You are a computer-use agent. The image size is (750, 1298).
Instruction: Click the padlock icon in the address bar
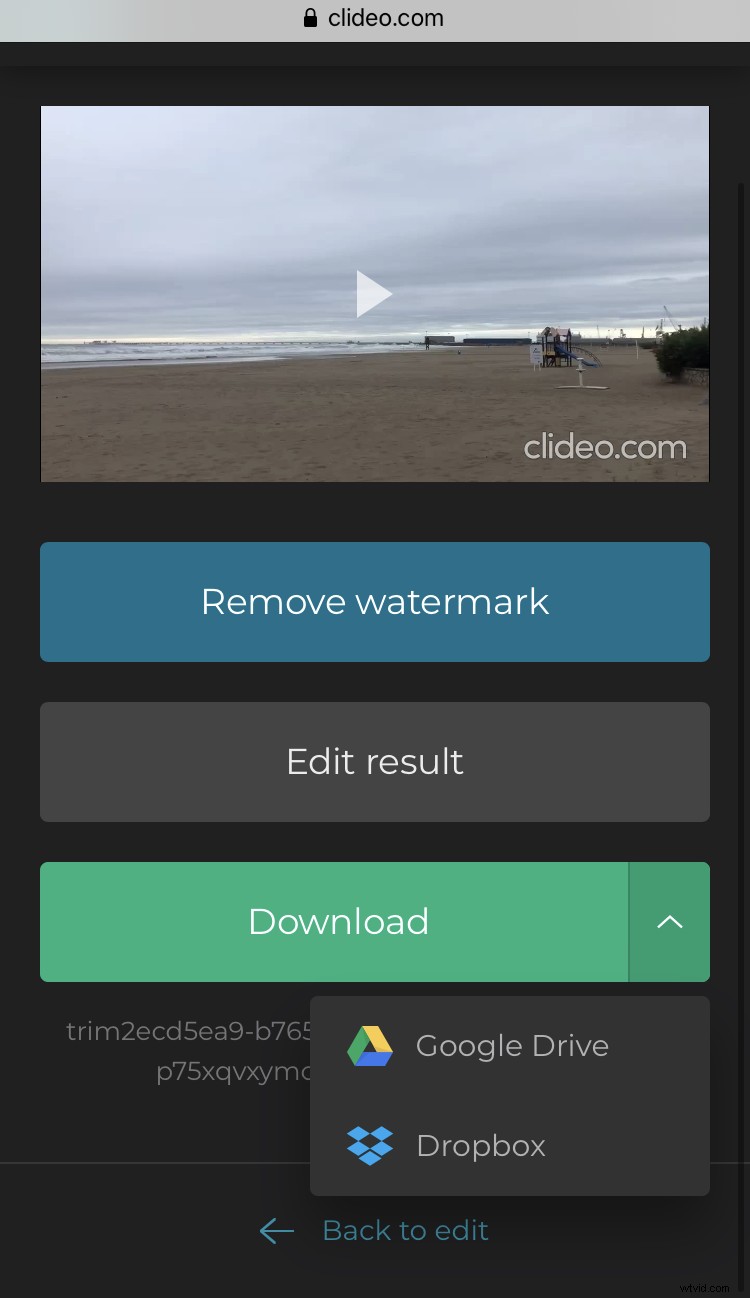pyautogui.click(x=310, y=17)
